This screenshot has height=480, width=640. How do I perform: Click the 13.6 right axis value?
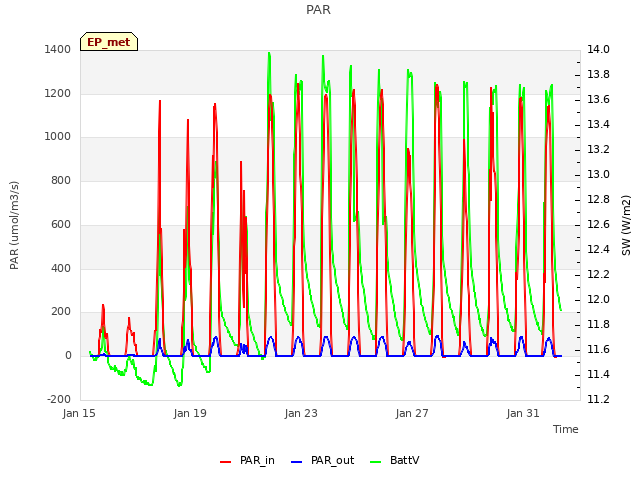pyautogui.click(x=598, y=100)
